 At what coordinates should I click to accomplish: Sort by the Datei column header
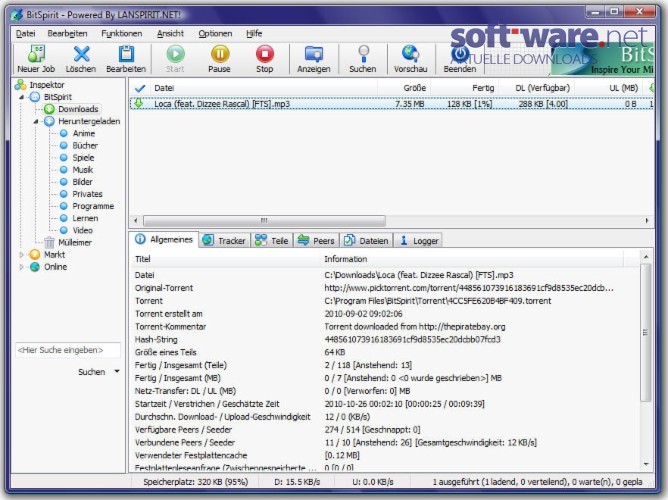pos(263,88)
